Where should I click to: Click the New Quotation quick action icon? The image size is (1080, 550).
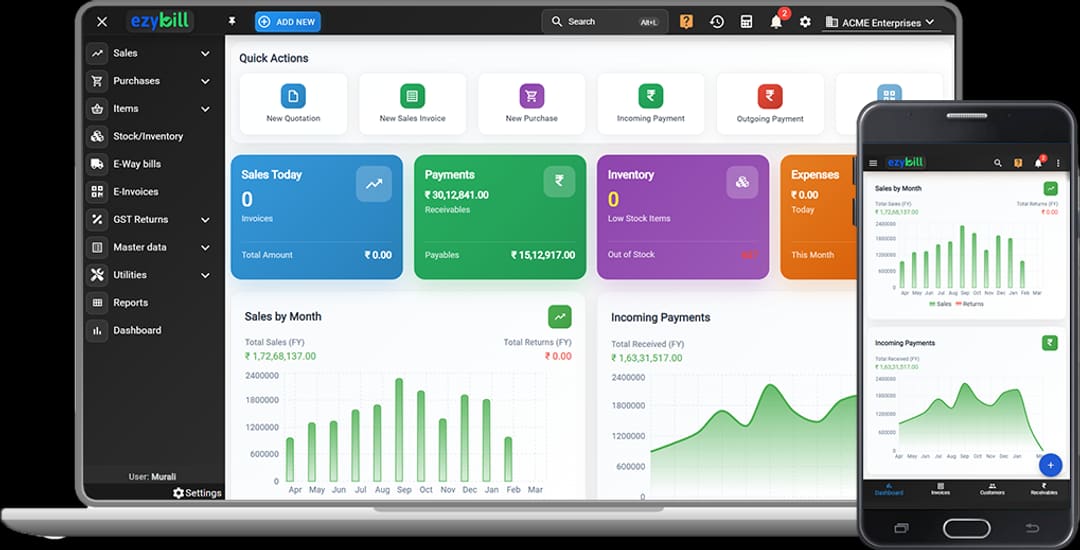(293, 97)
